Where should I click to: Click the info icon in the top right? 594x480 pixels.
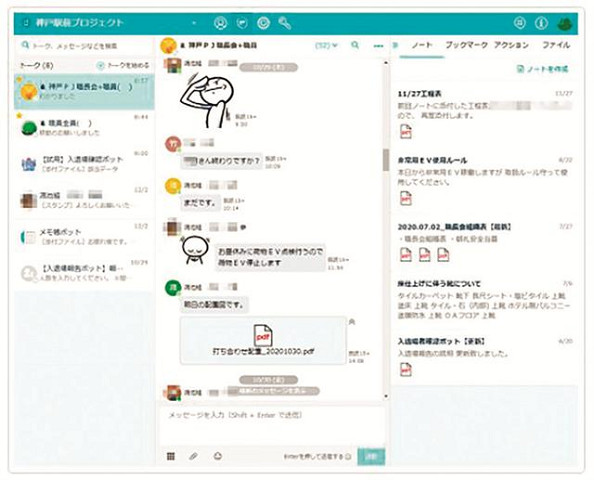click(x=541, y=23)
